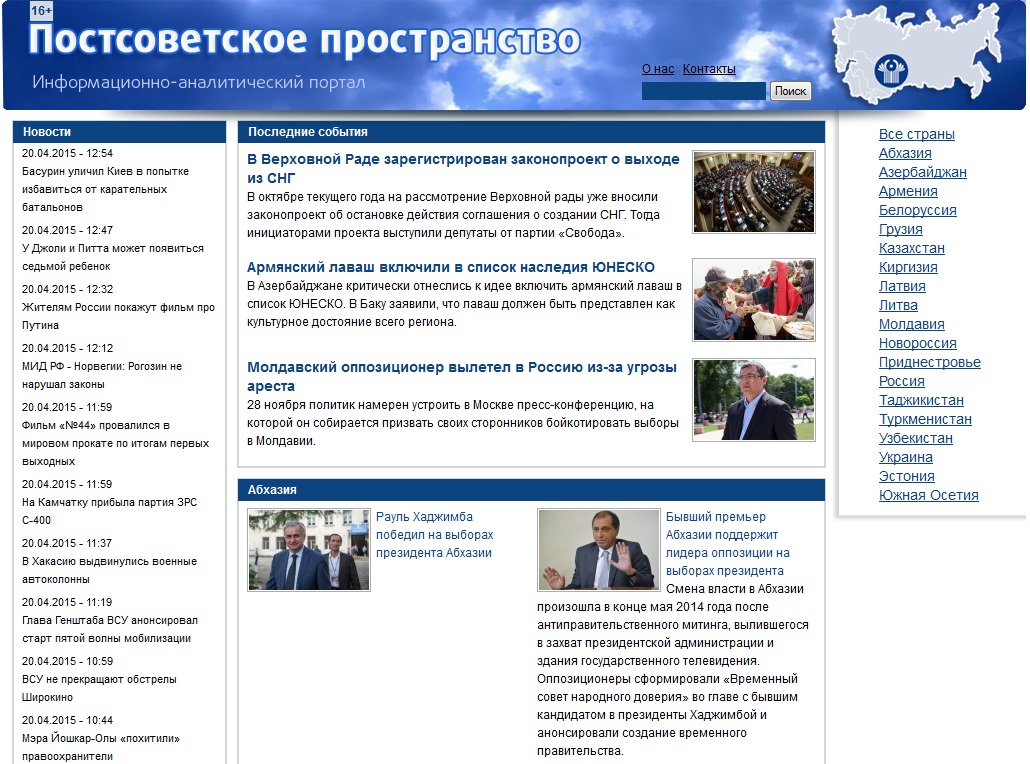Select 'Украина' in country list
The image size is (1030, 764).
coord(905,458)
